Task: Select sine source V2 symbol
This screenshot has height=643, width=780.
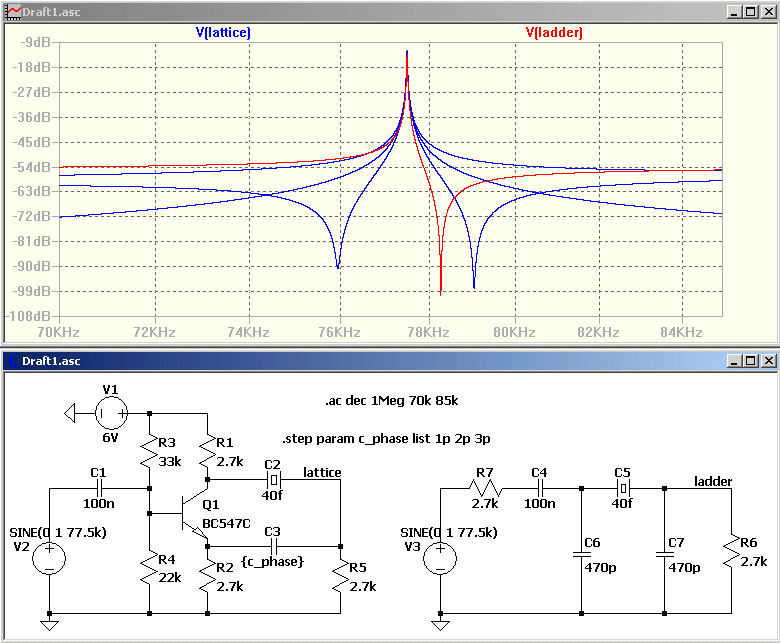Action: [x=49, y=557]
